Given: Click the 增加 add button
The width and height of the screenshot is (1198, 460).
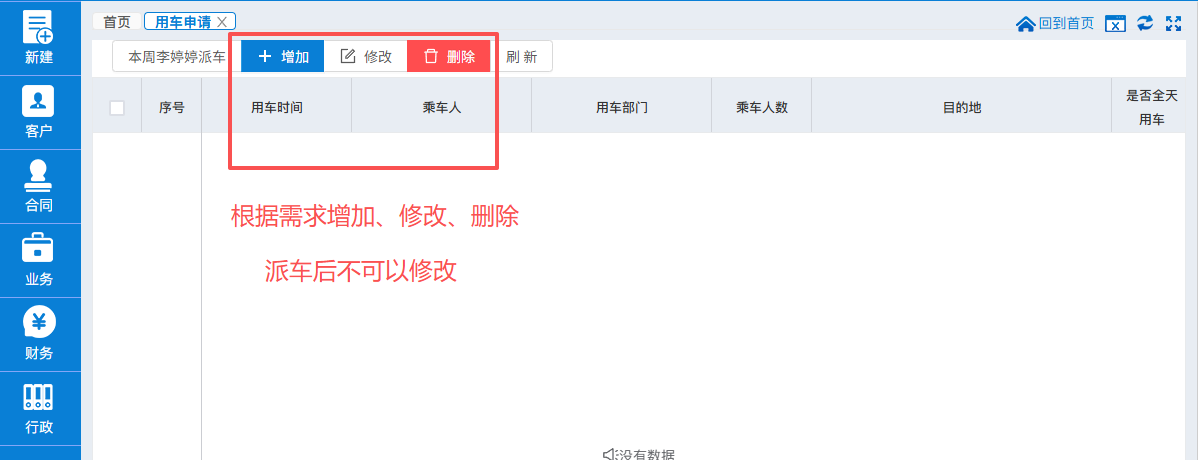Looking at the screenshot, I should 283,57.
